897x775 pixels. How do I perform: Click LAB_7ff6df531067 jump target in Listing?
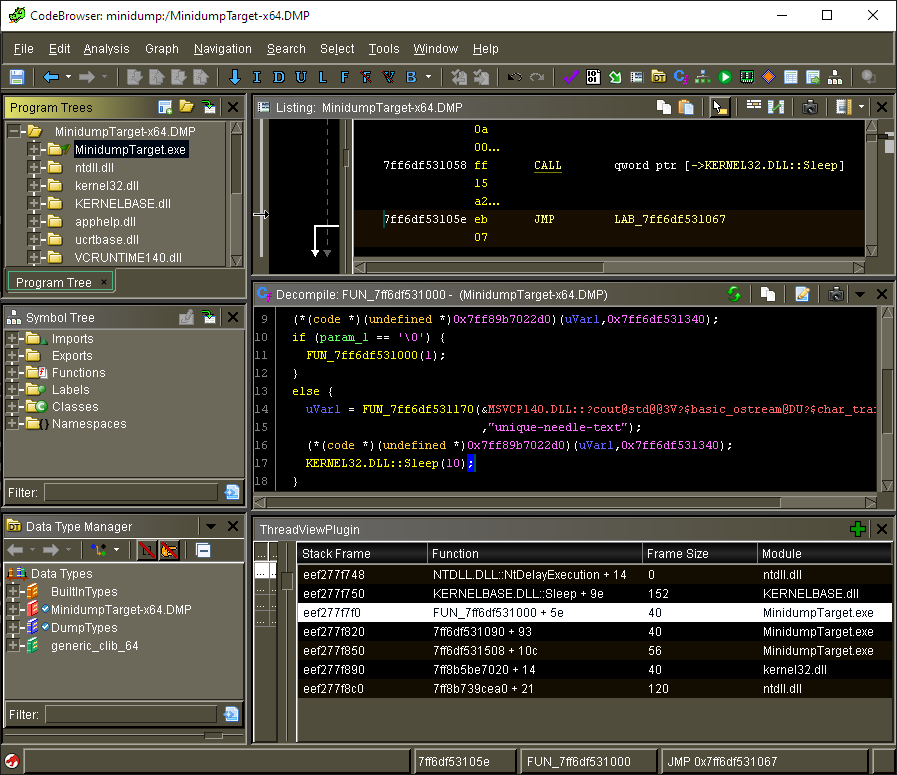pos(670,219)
